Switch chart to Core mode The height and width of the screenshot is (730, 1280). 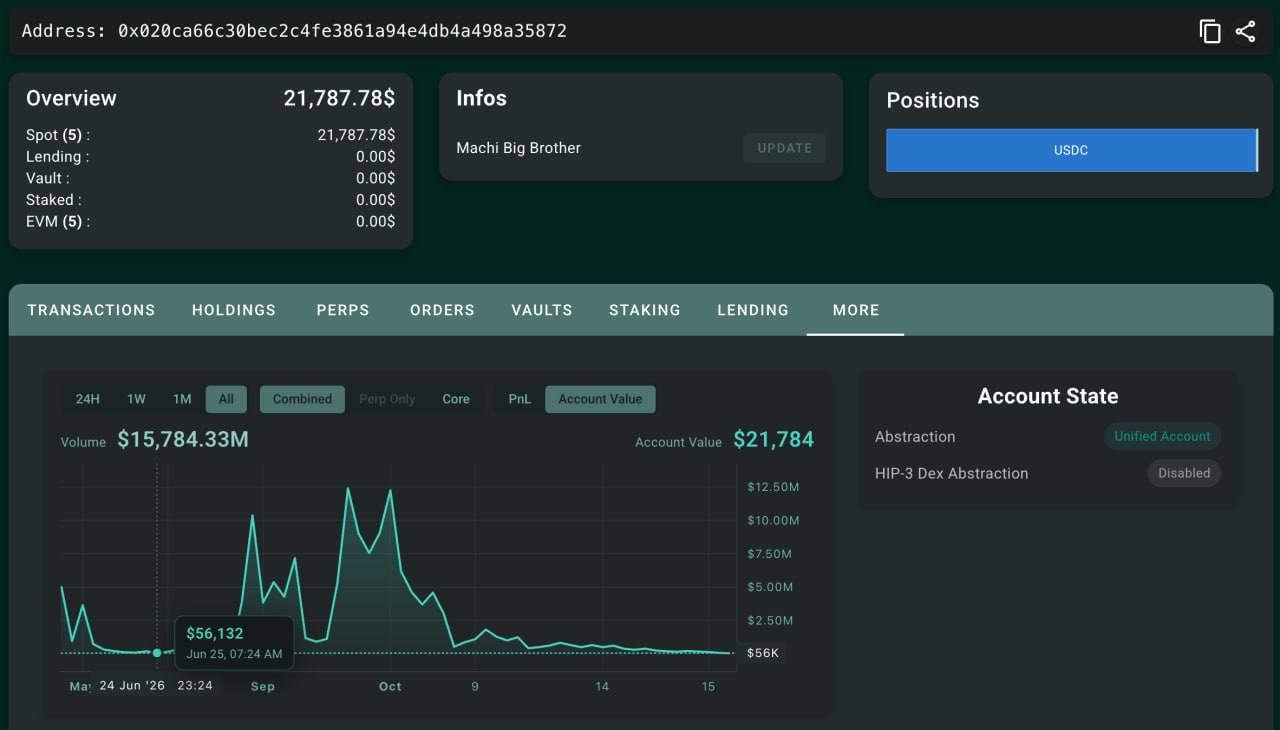tap(456, 399)
